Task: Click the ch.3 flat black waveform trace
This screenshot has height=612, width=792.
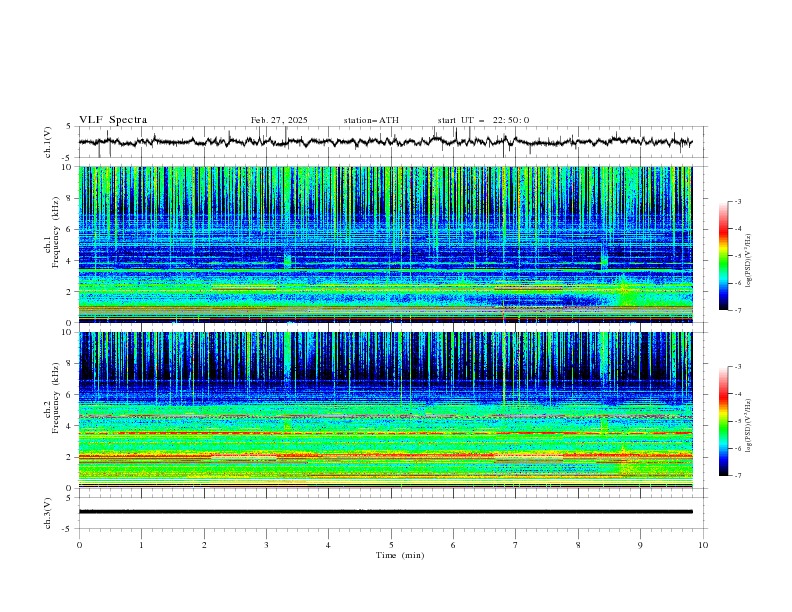Action: 385,512
